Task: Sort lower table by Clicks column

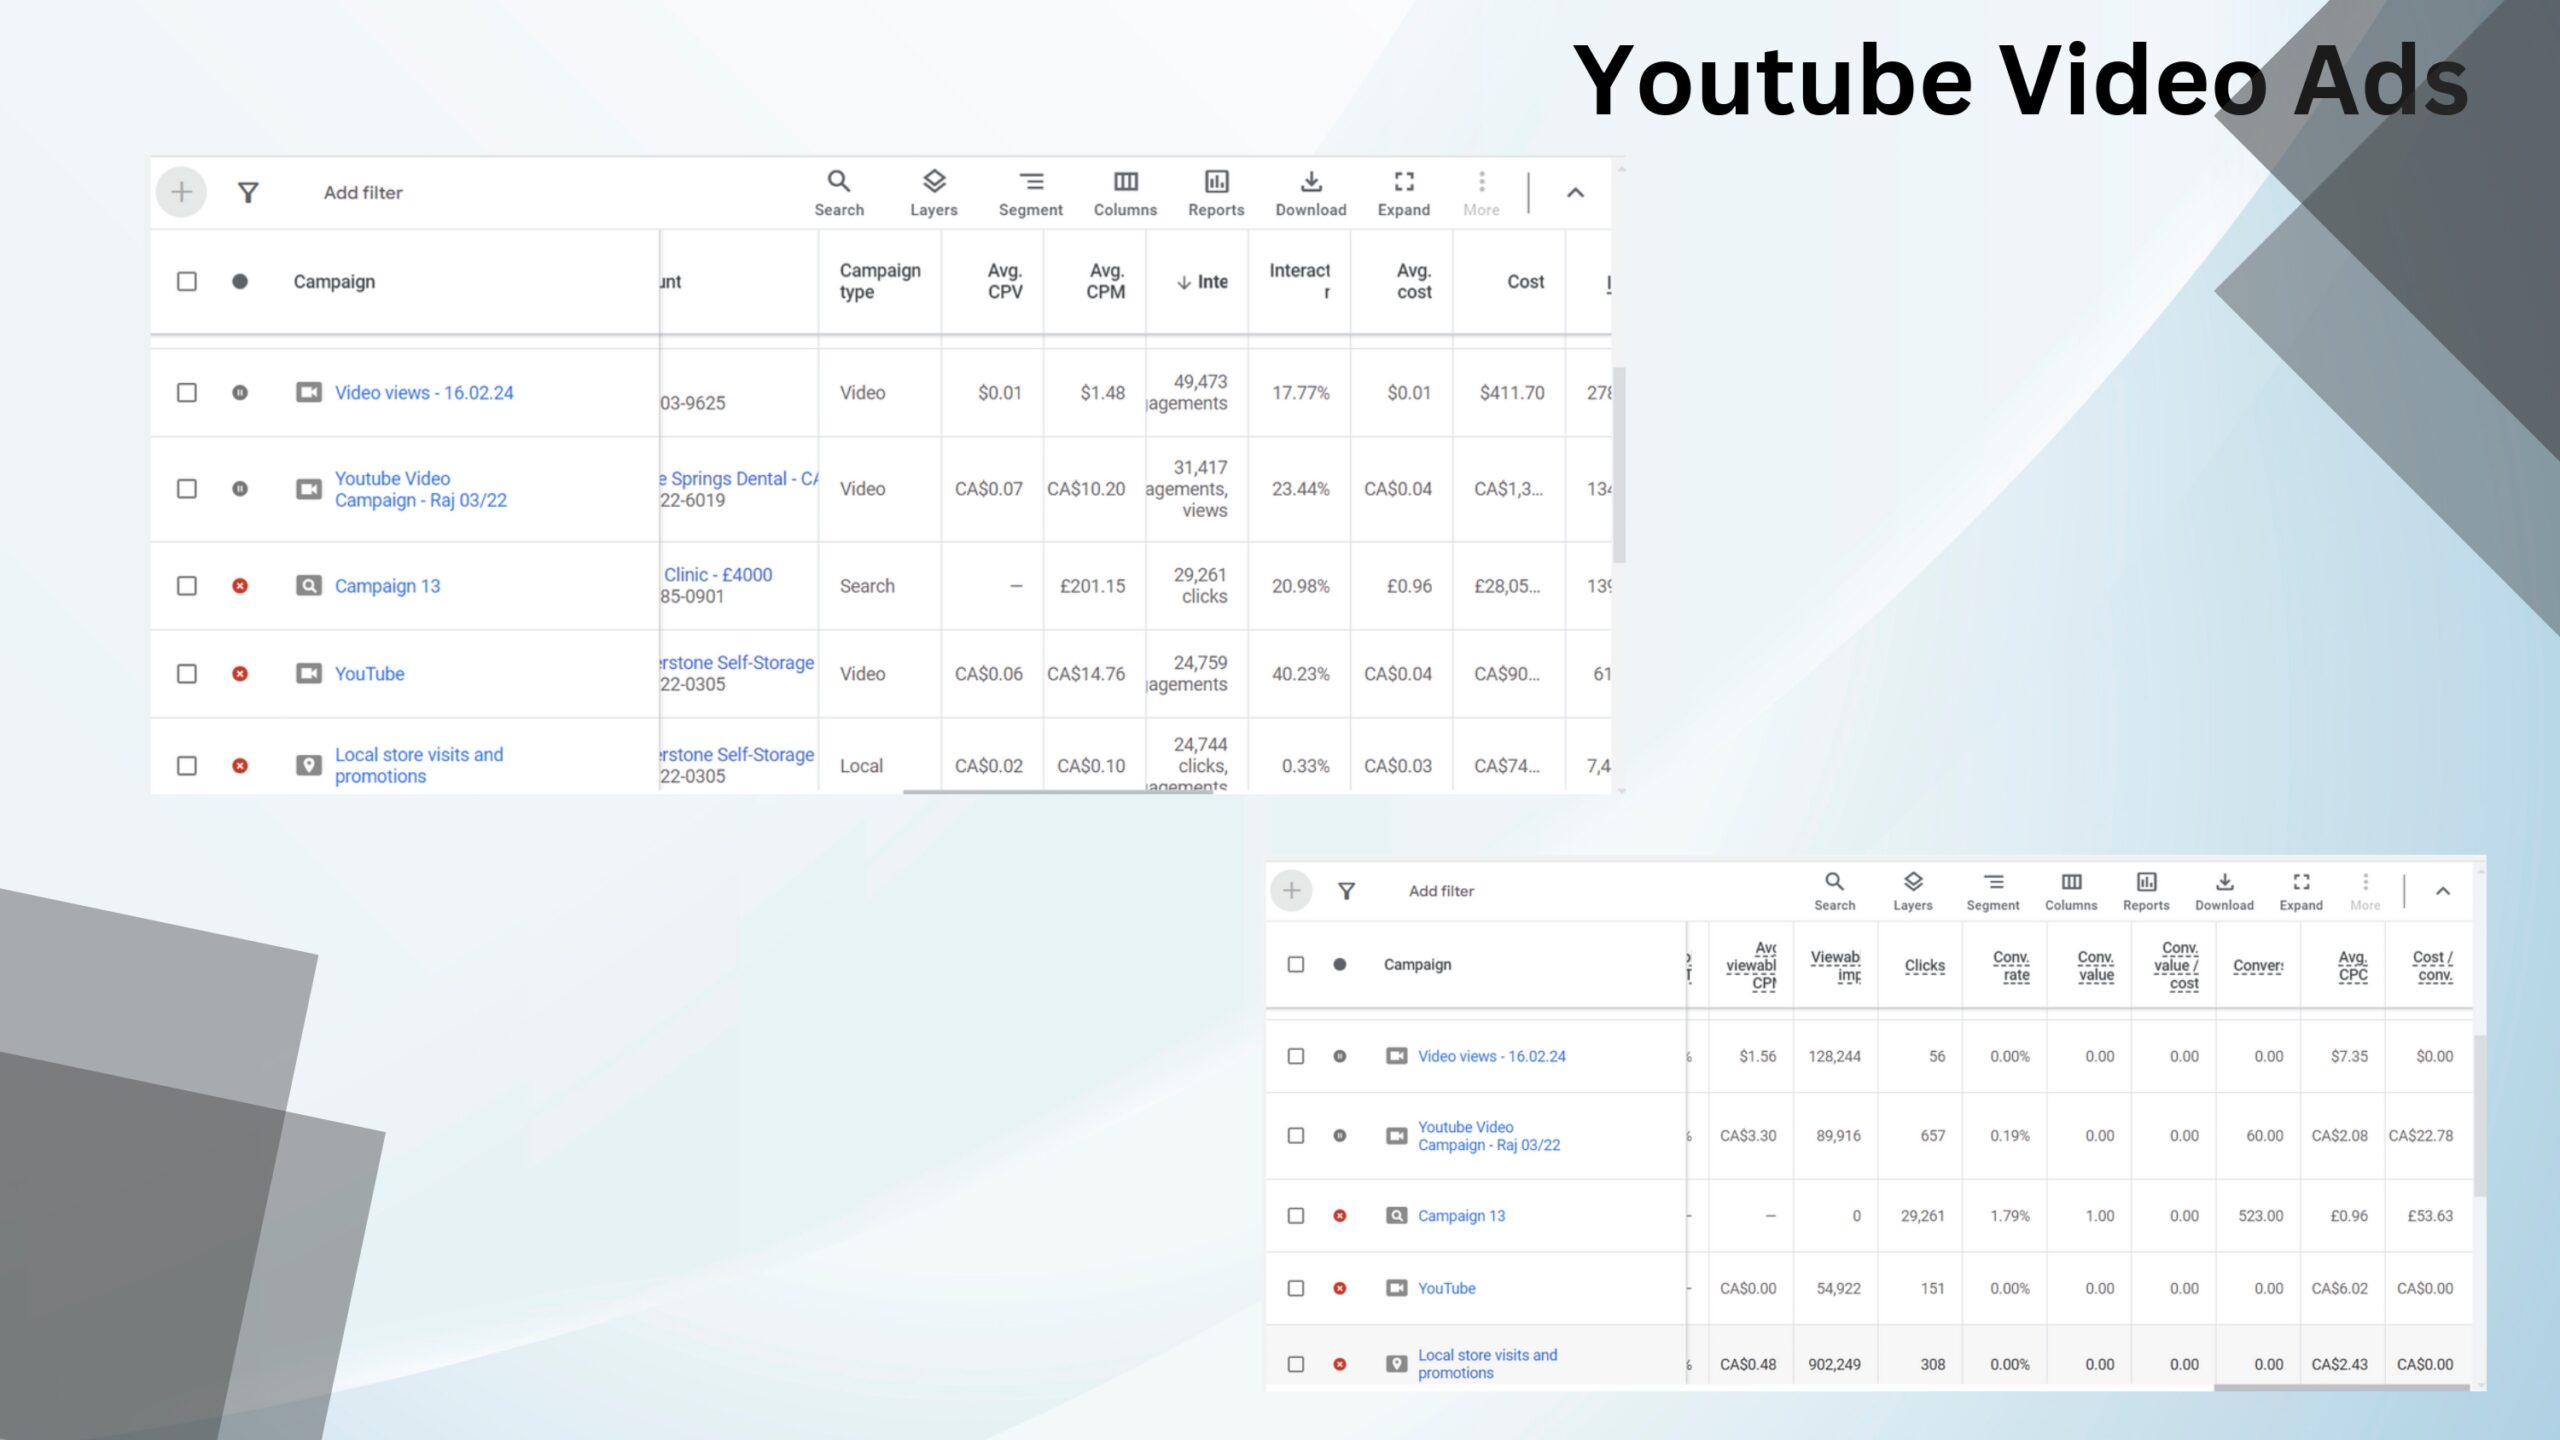Action: tap(1924, 965)
